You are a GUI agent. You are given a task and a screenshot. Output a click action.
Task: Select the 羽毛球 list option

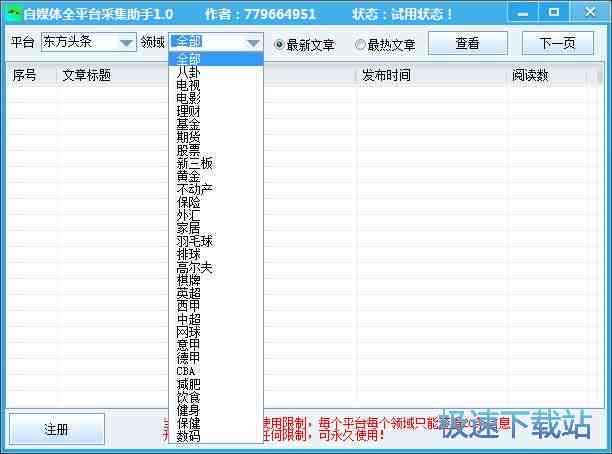(x=216, y=241)
